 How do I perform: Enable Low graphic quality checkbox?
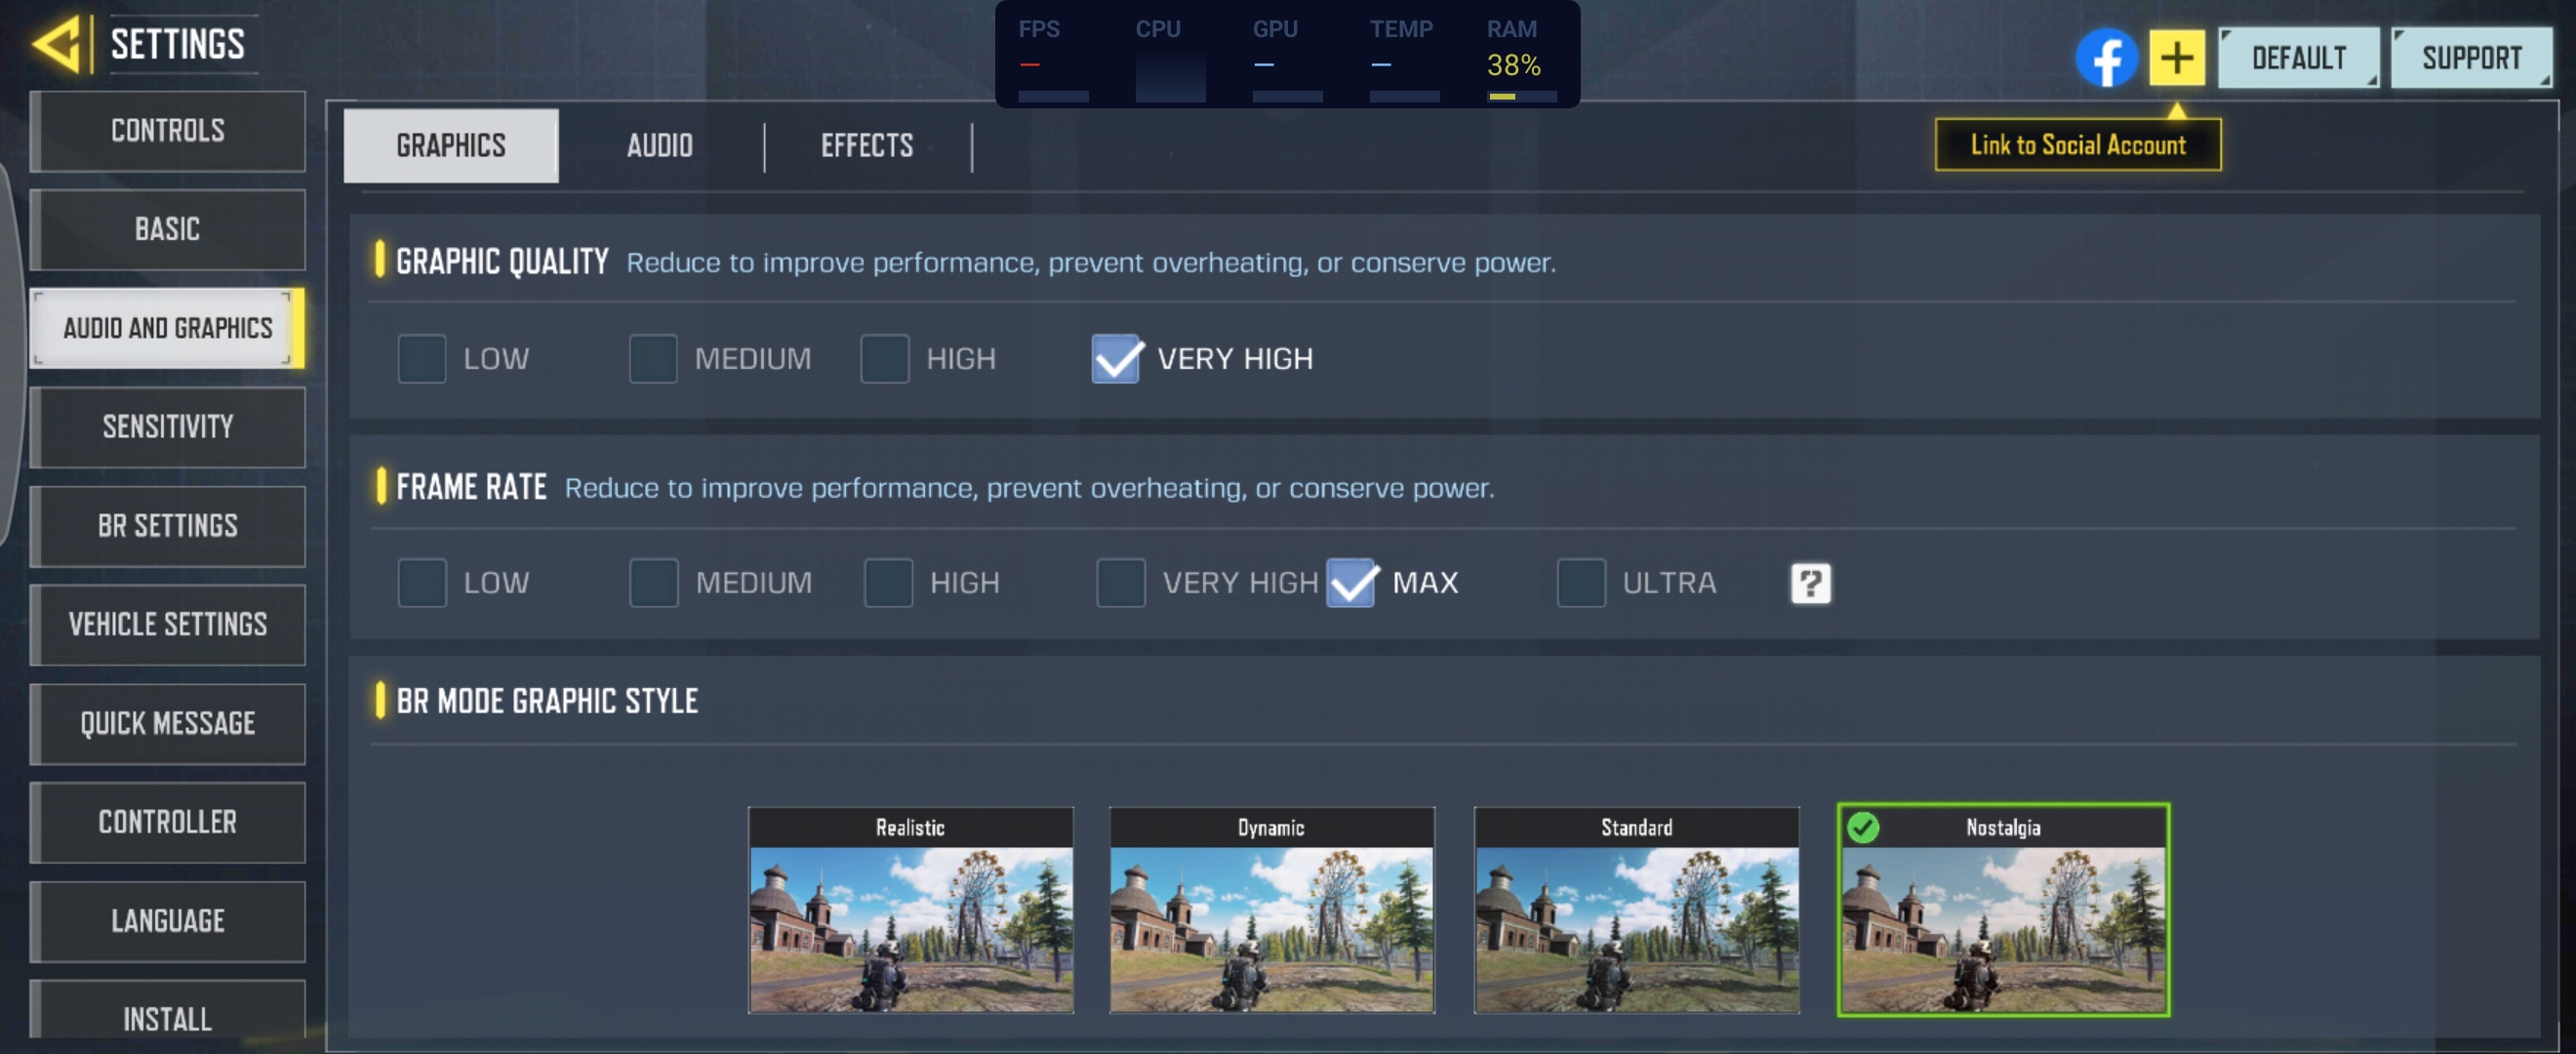pos(422,359)
